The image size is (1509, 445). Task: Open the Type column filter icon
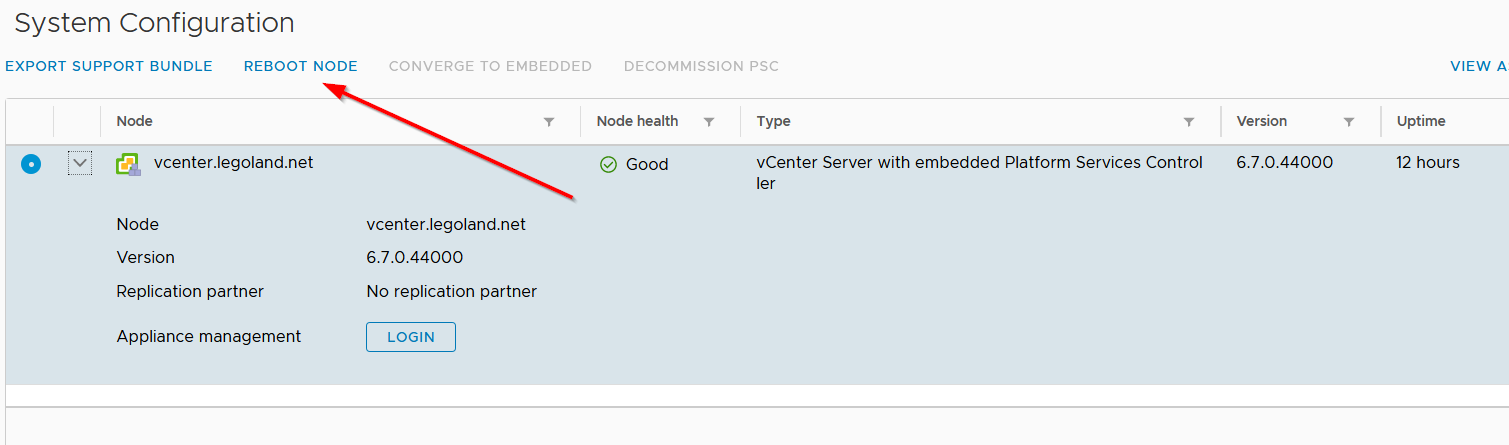pos(1189,122)
